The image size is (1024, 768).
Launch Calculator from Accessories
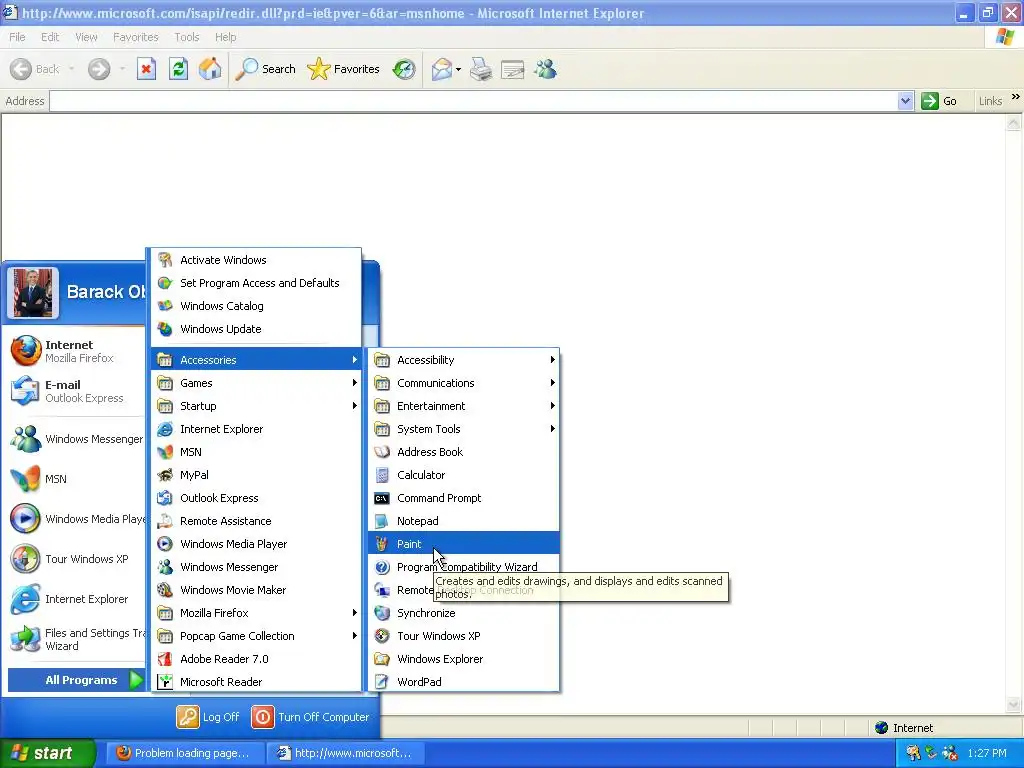[x=464, y=475]
